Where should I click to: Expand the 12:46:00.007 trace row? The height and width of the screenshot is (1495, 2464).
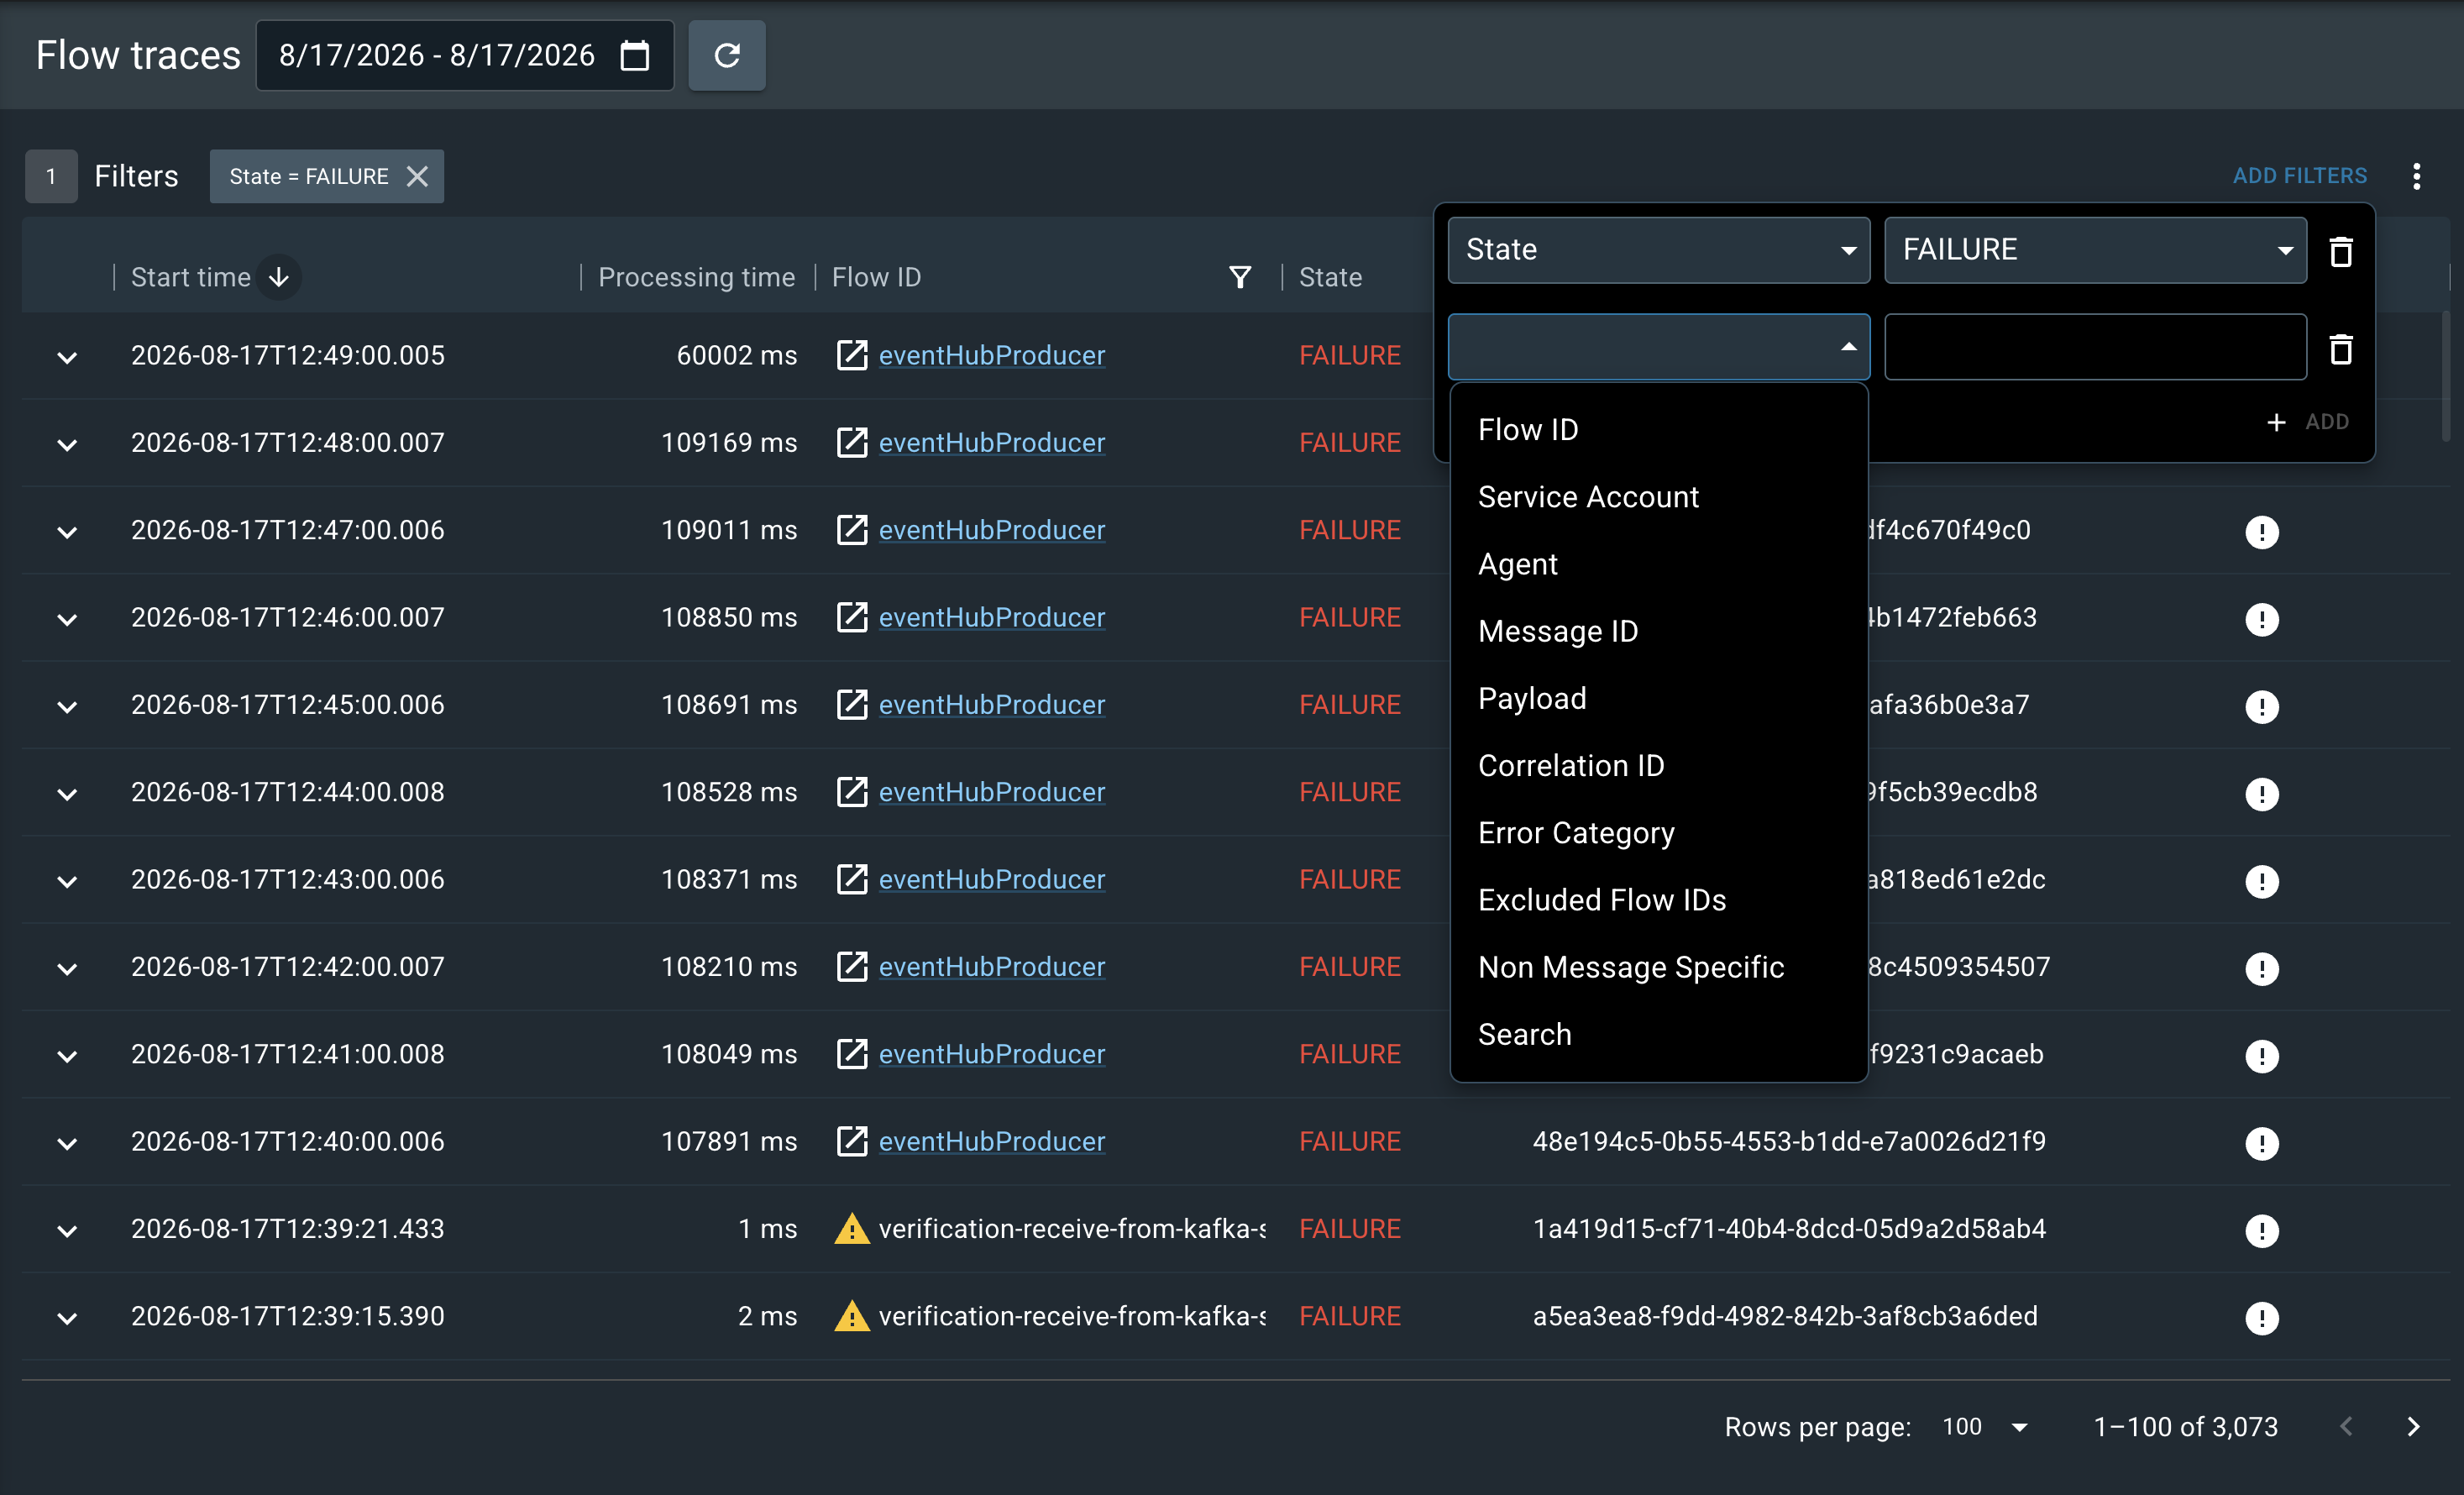pyautogui.click(x=67, y=619)
